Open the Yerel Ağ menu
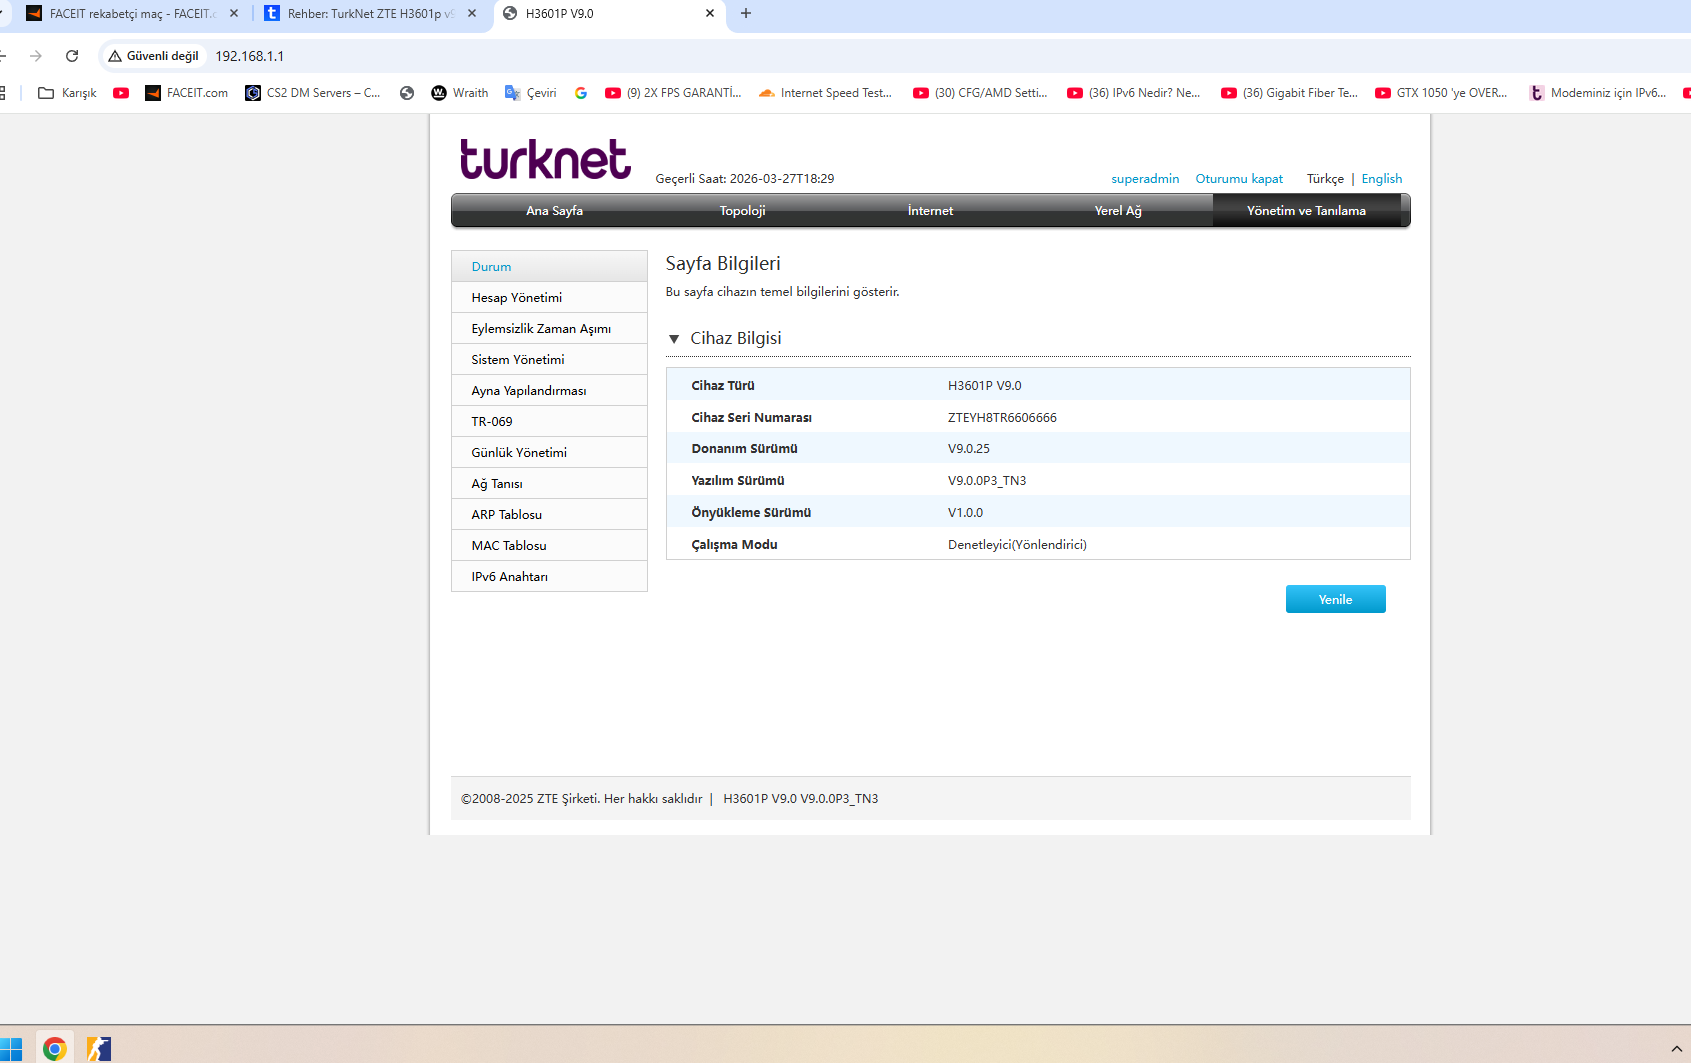 click(x=1118, y=211)
